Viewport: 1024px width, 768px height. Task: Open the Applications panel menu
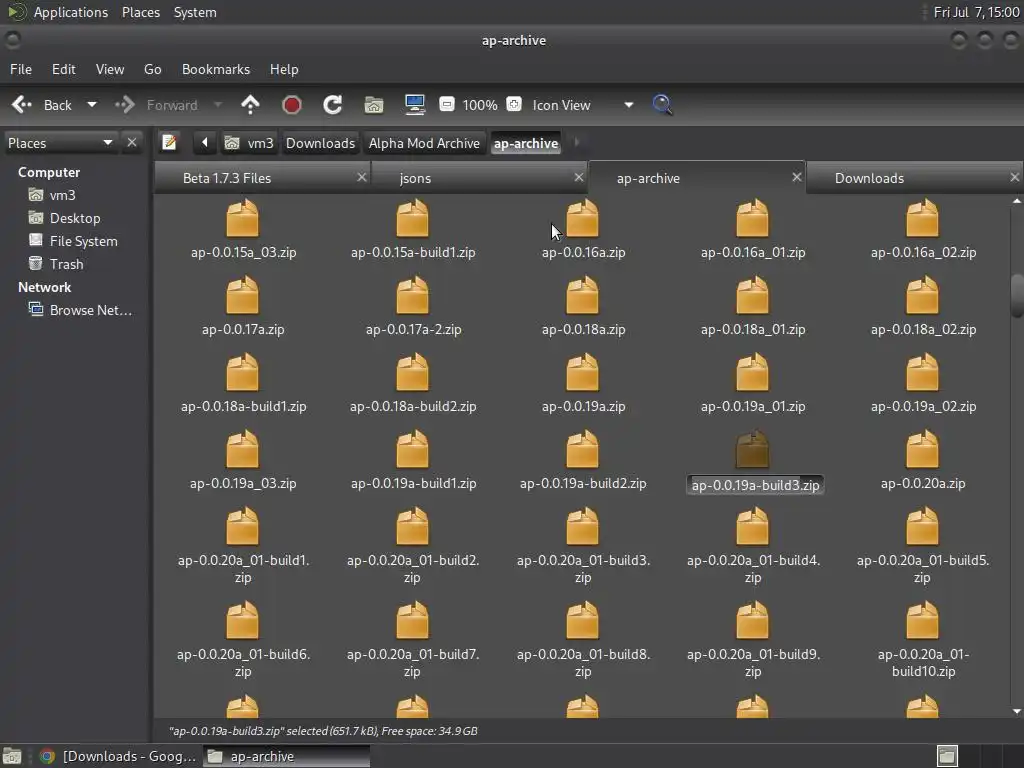(x=71, y=12)
